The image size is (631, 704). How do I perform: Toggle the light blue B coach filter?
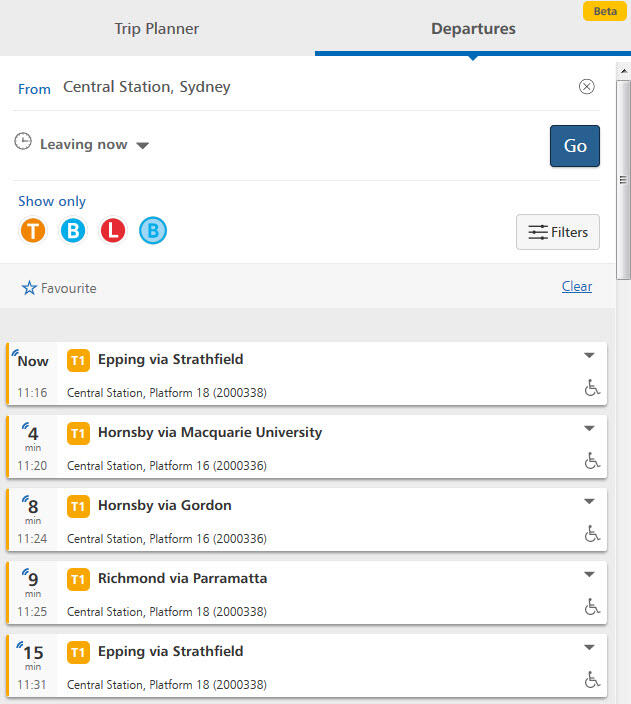153,230
